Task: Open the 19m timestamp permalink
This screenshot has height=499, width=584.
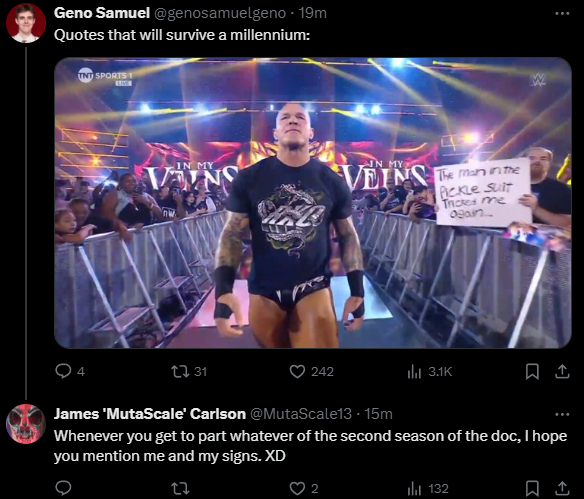Action: (312, 13)
